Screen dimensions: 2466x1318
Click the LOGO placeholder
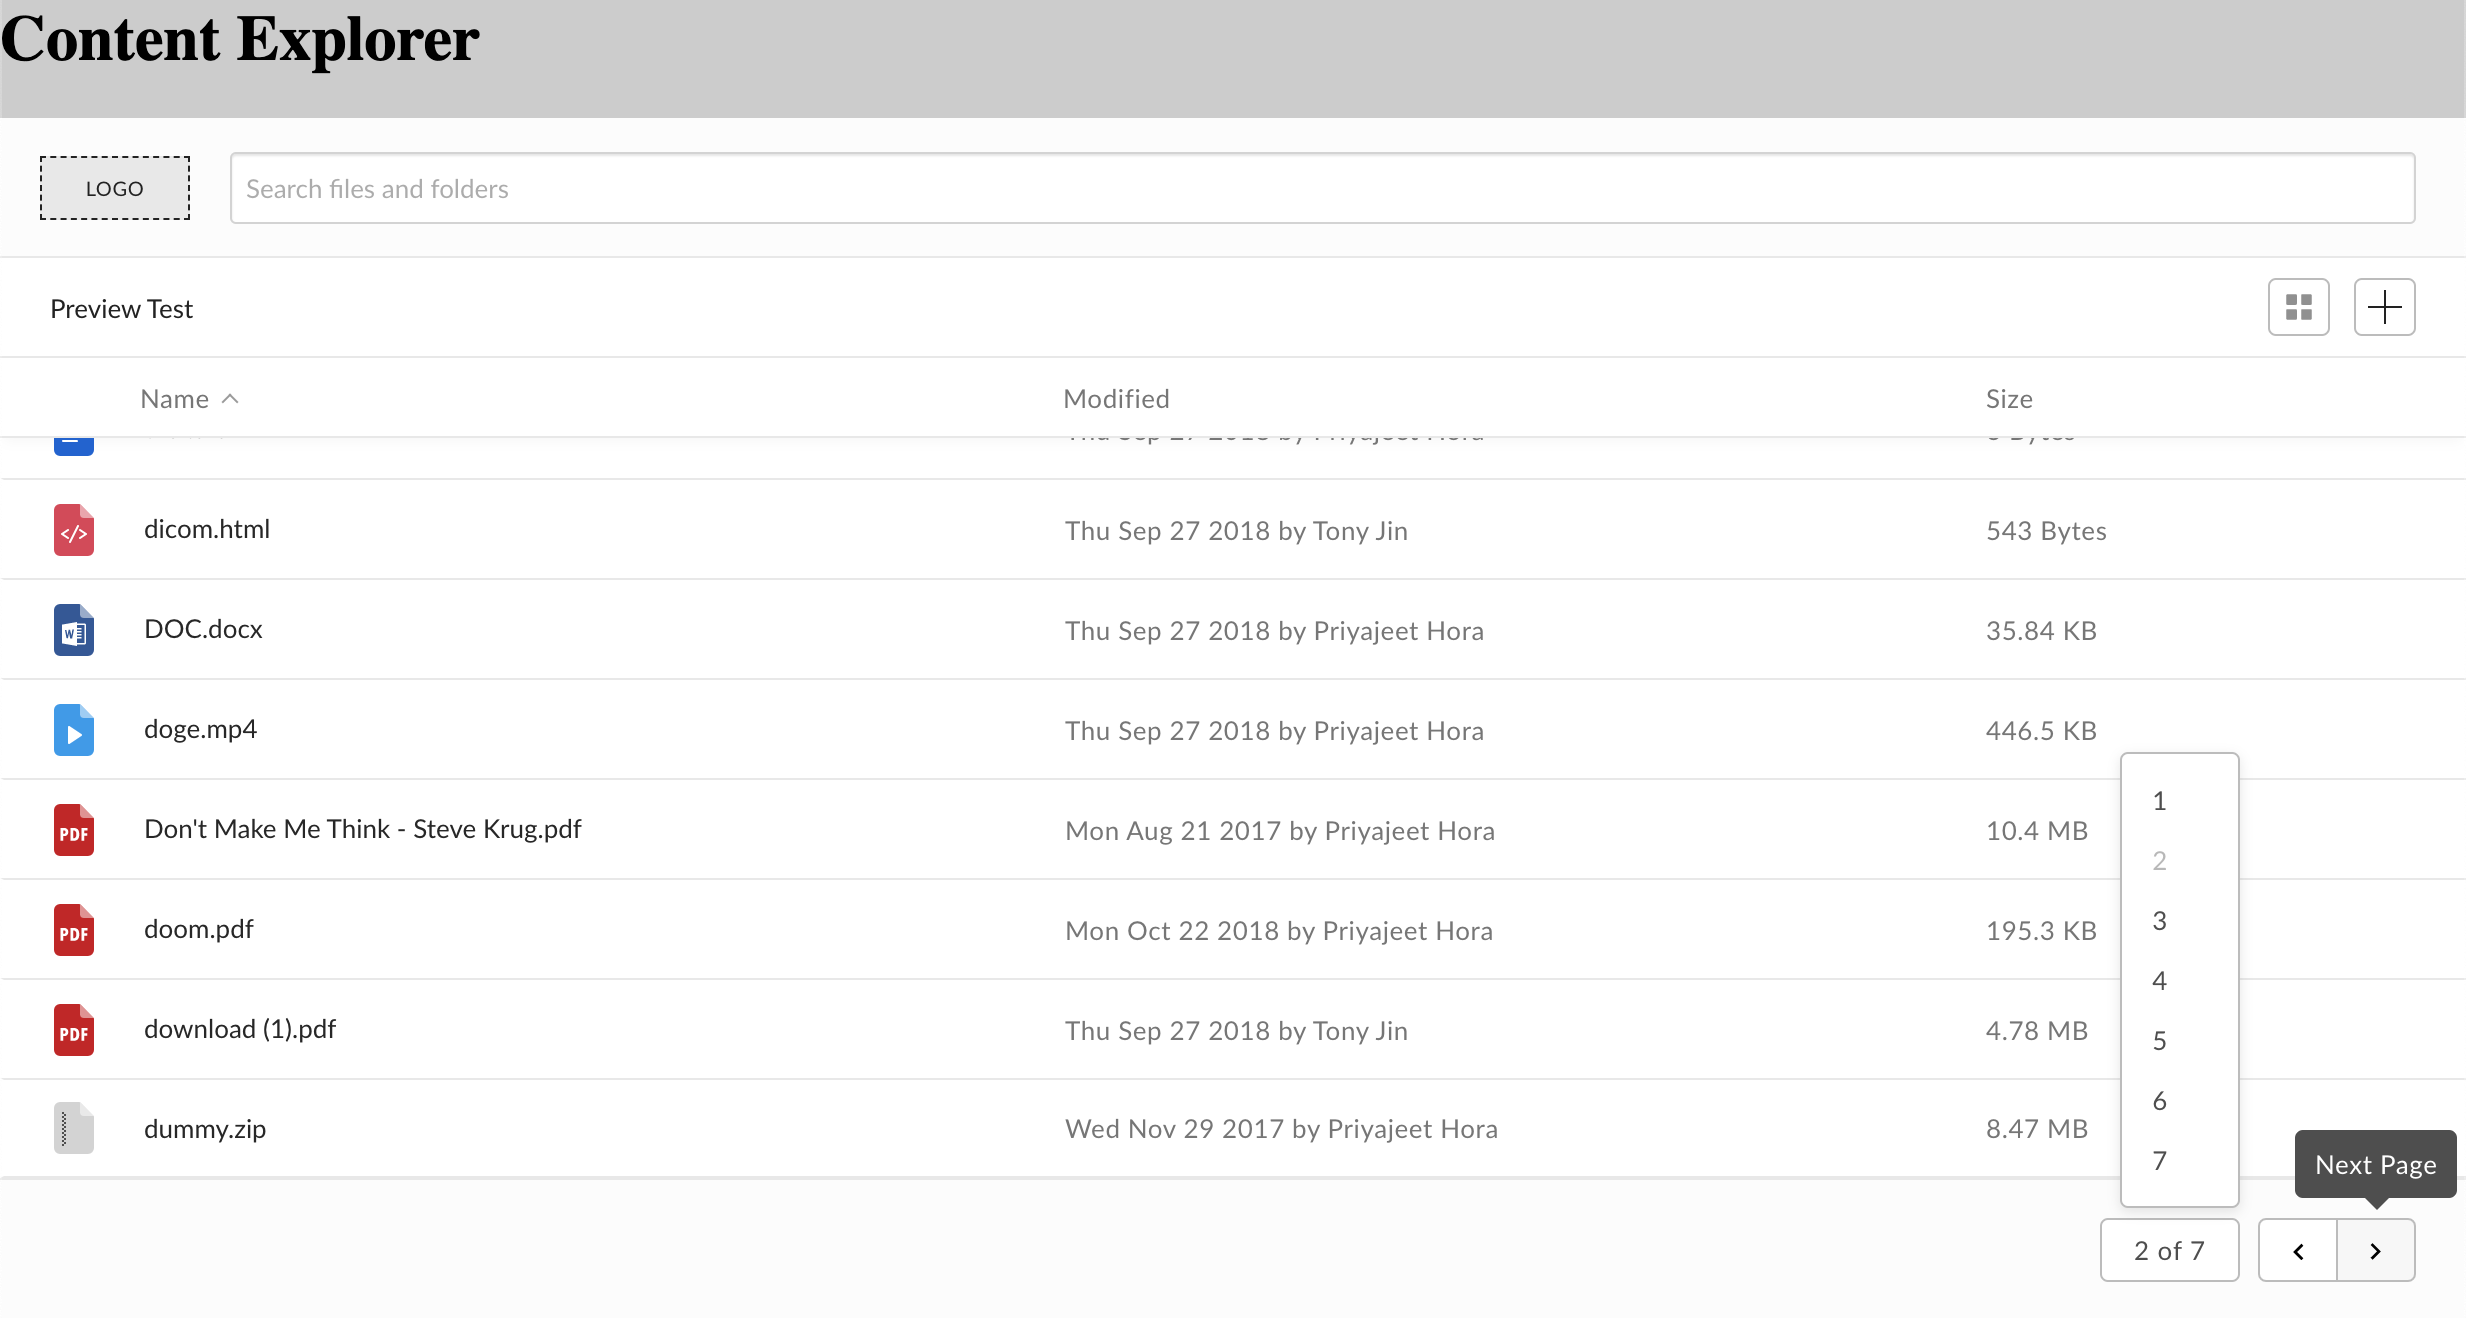click(x=115, y=188)
